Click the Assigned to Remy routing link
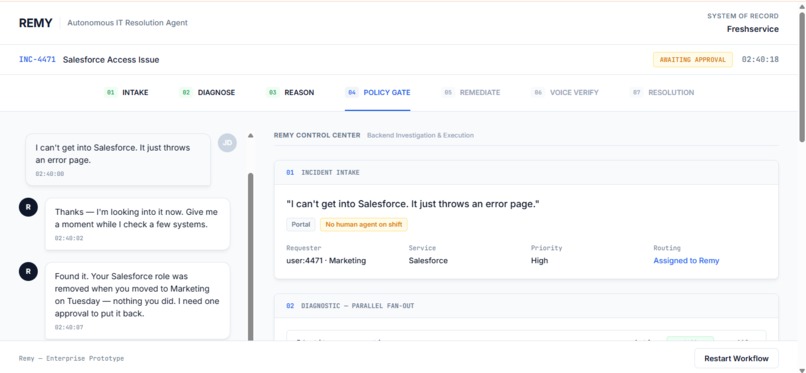Viewport: 806px width, 373px height. [686, 260]
